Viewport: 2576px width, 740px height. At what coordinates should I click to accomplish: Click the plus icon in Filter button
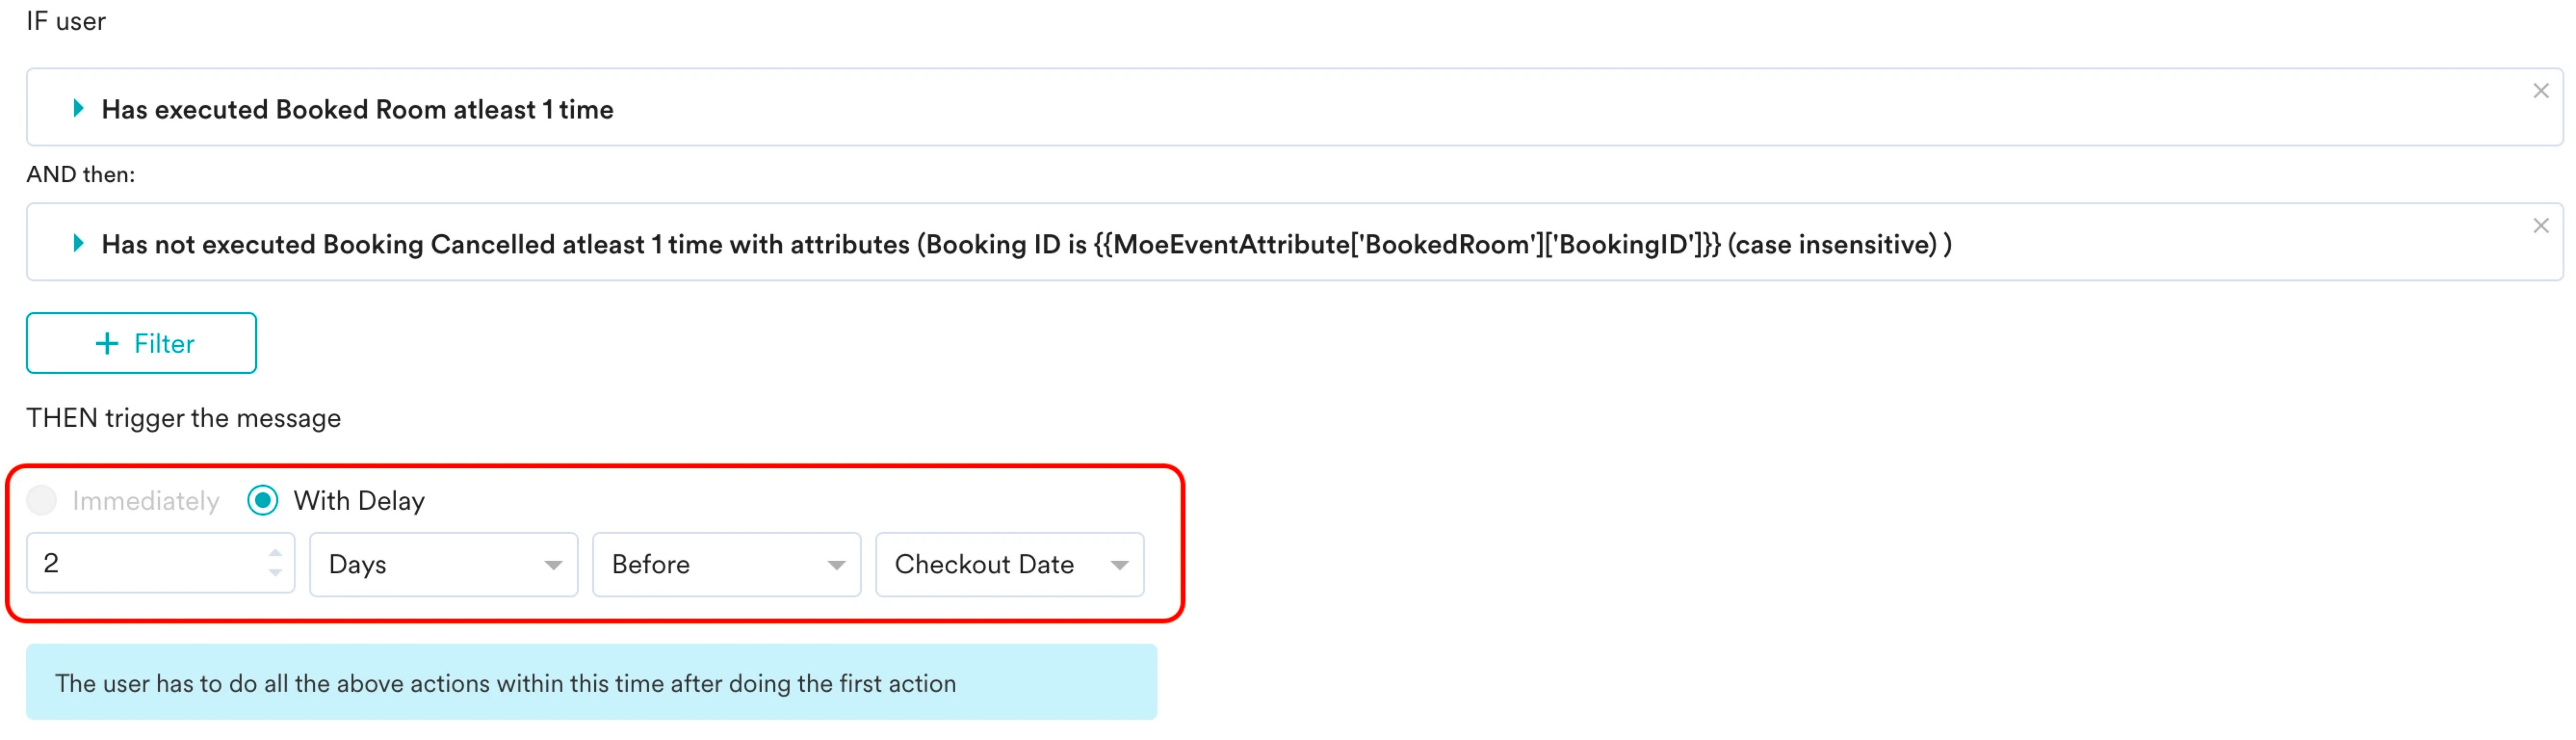pyautogui.click(x=106, y=344)
